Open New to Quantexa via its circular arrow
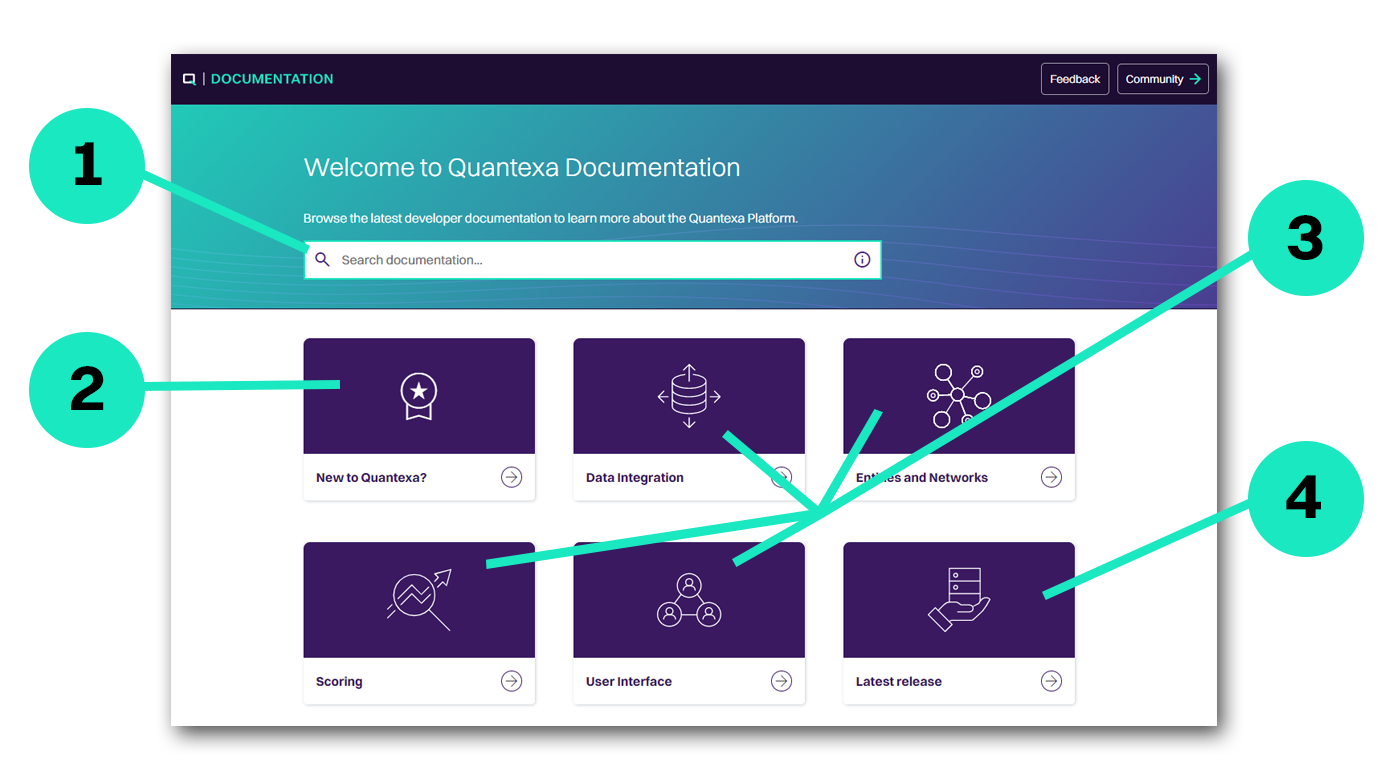 (511, 477)
